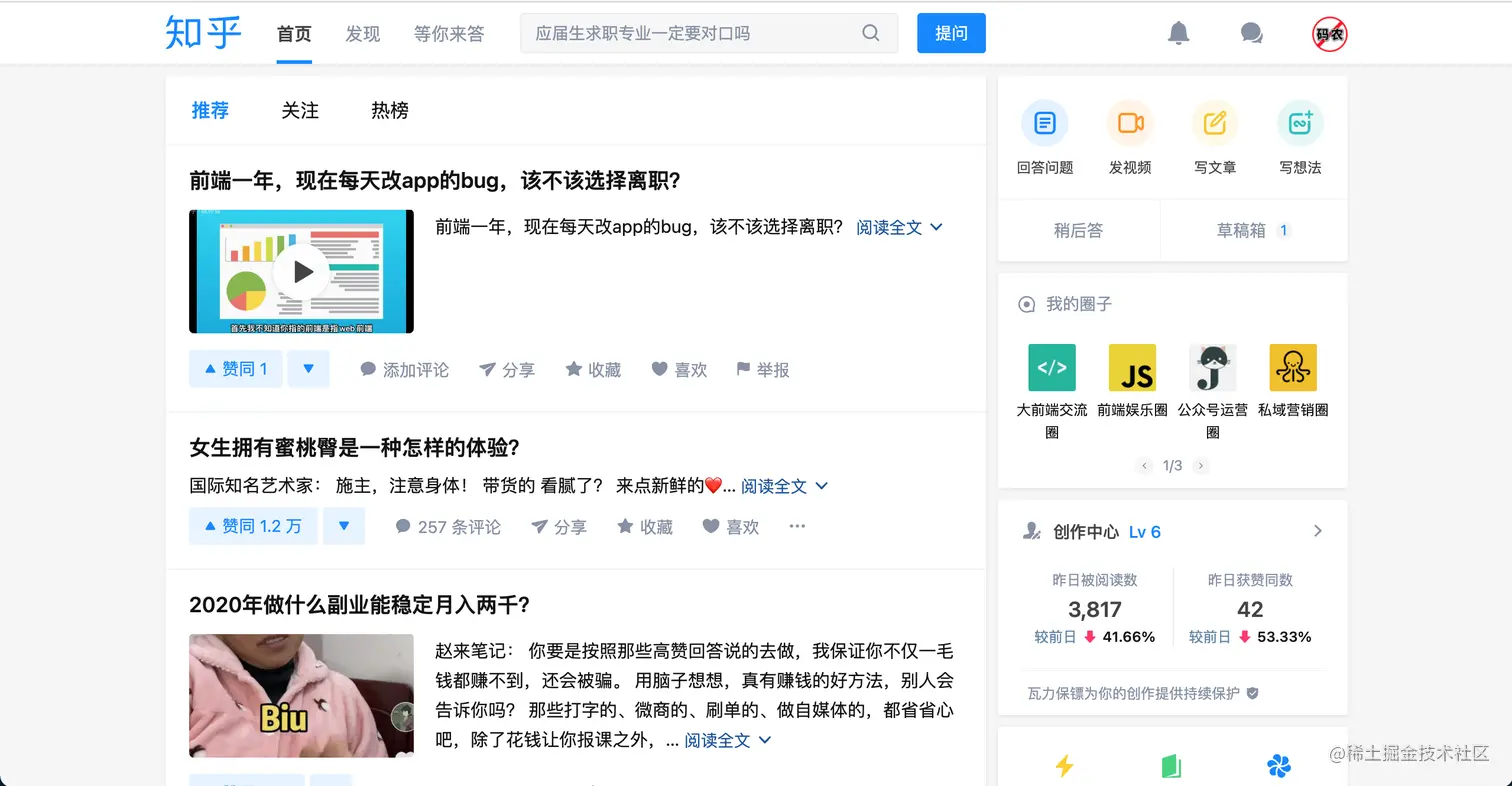Click the 写想法 icon
The width and height of the screenshot is (1512, 786).
click(x=1300, y=123)
